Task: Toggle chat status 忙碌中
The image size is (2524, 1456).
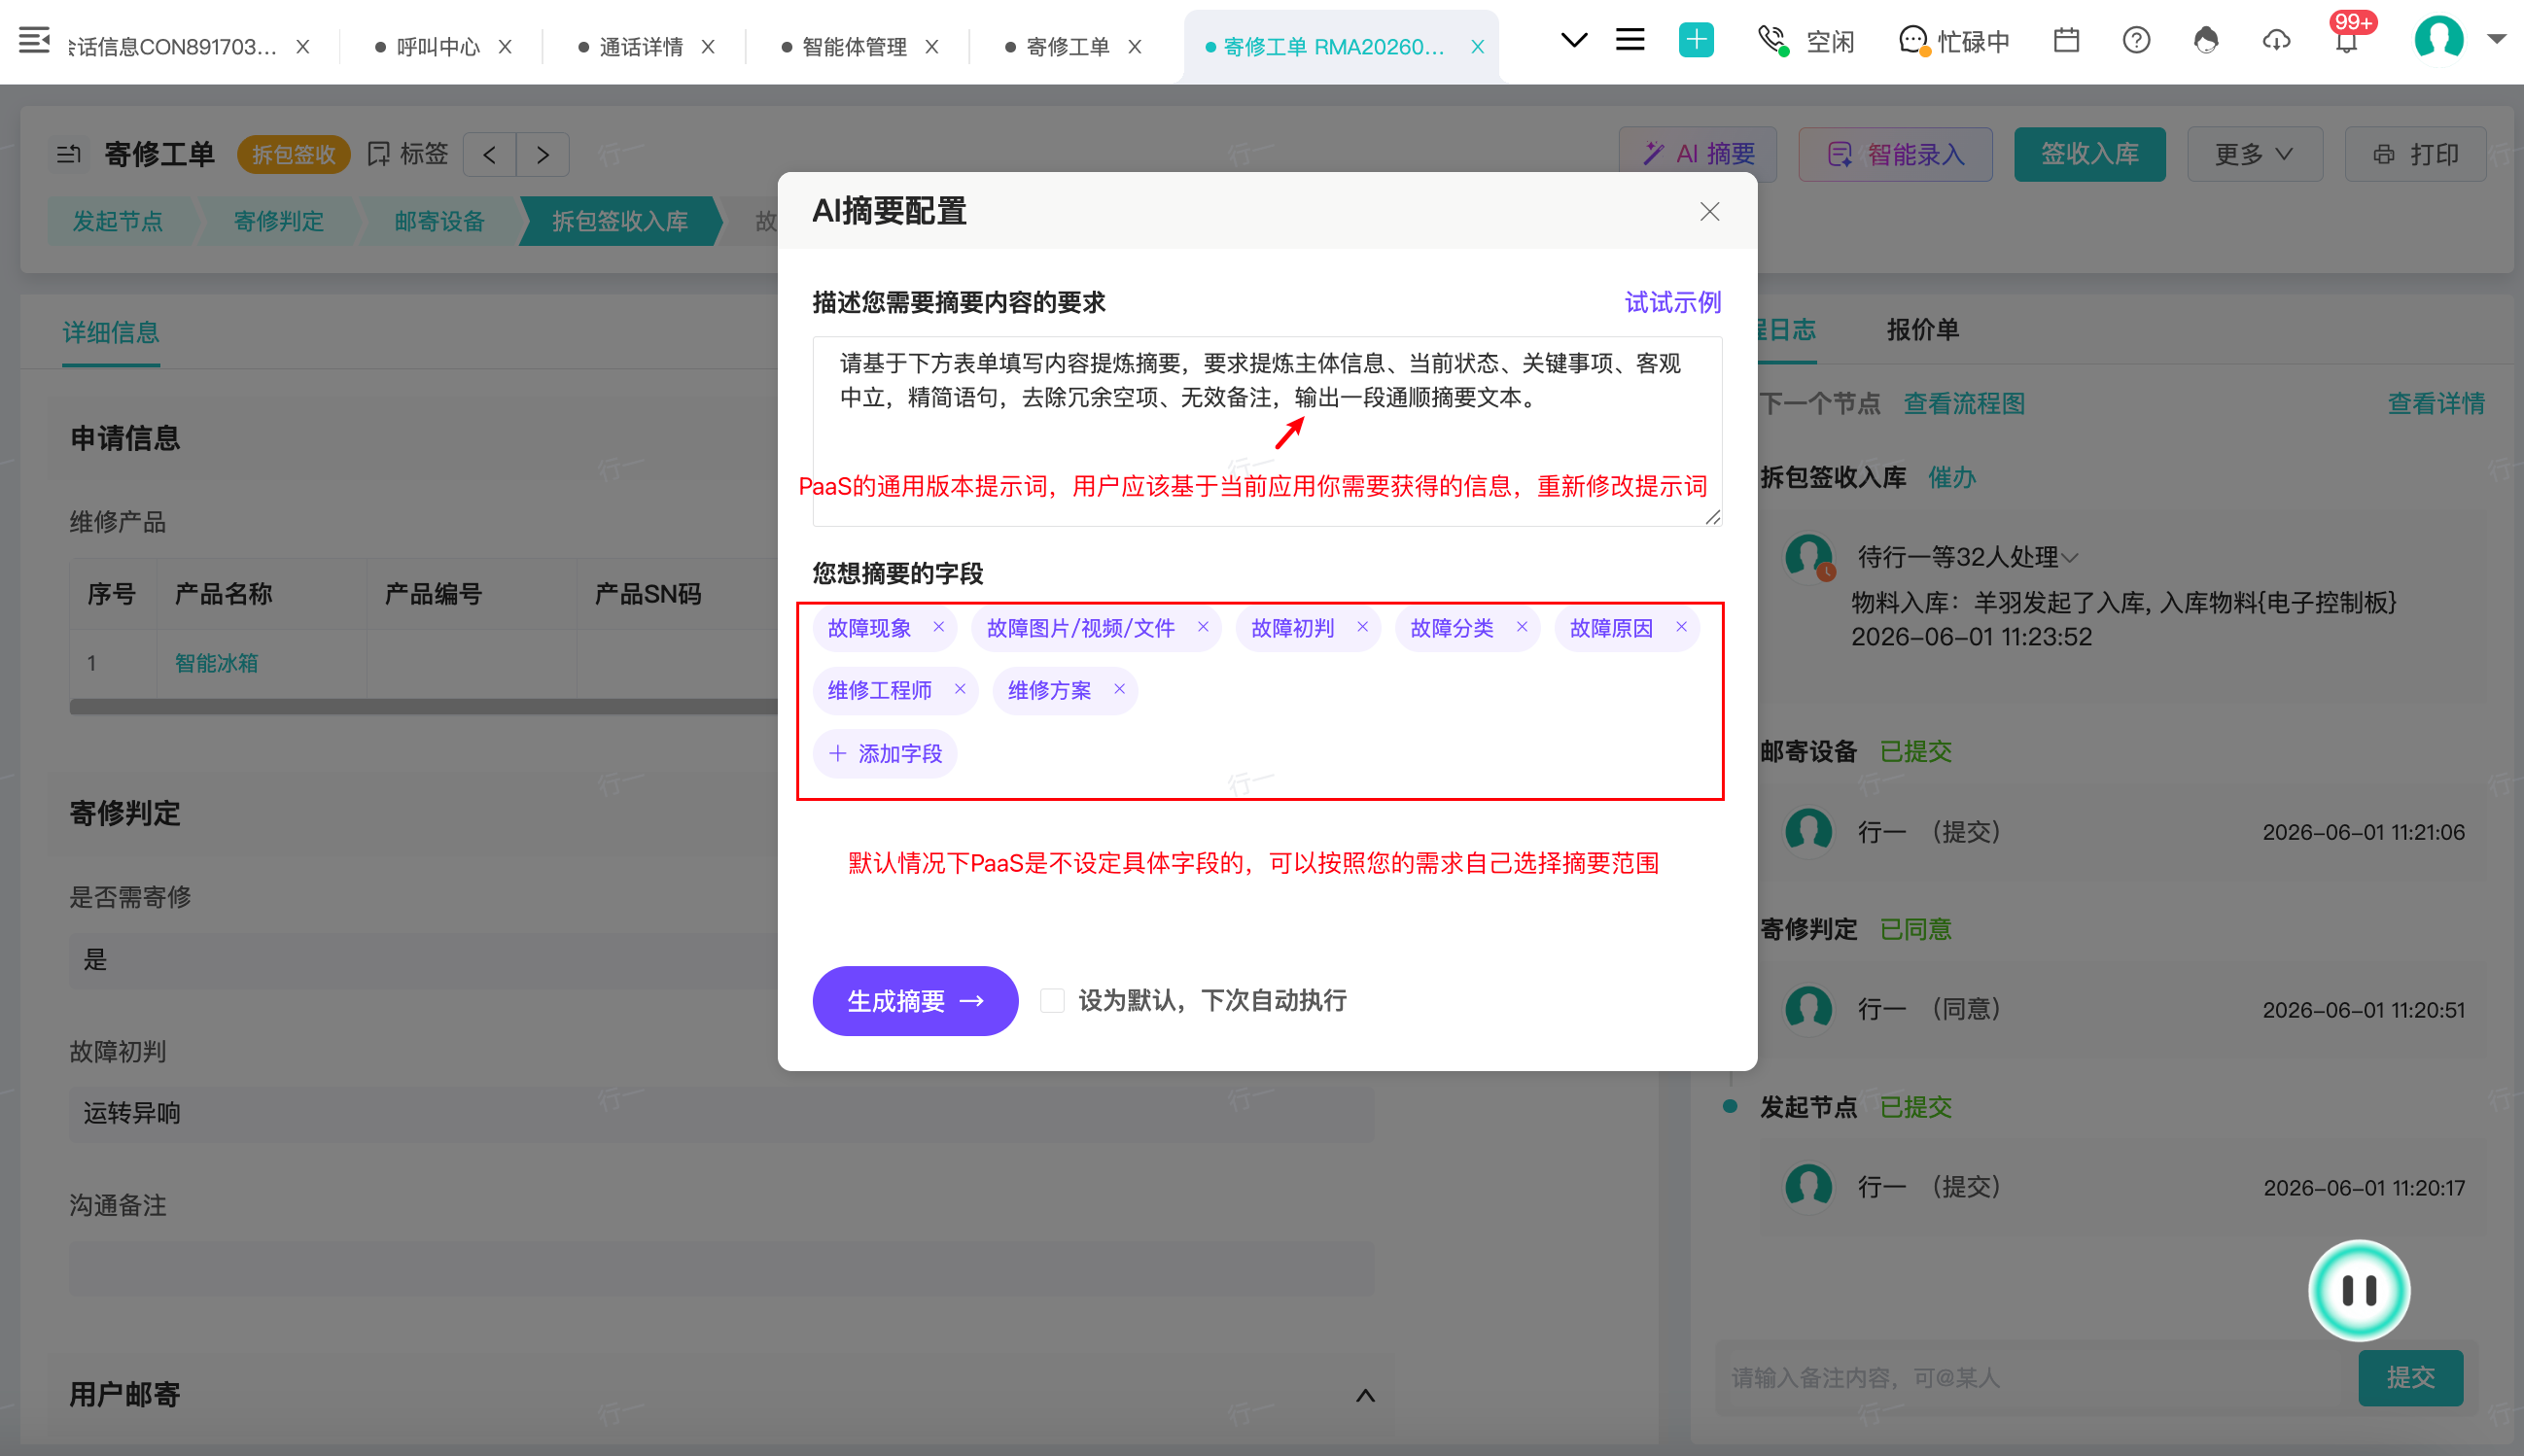Action: (1954, 41)
